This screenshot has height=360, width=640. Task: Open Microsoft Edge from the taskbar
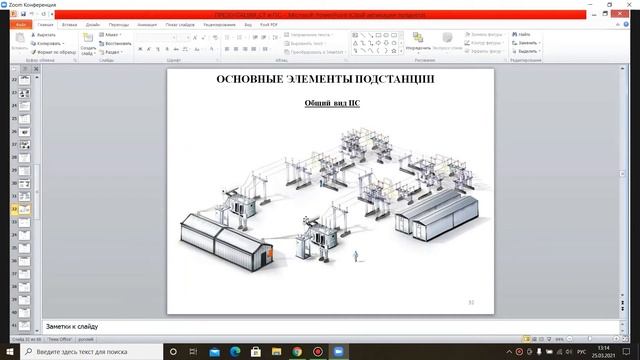[235, 351]
